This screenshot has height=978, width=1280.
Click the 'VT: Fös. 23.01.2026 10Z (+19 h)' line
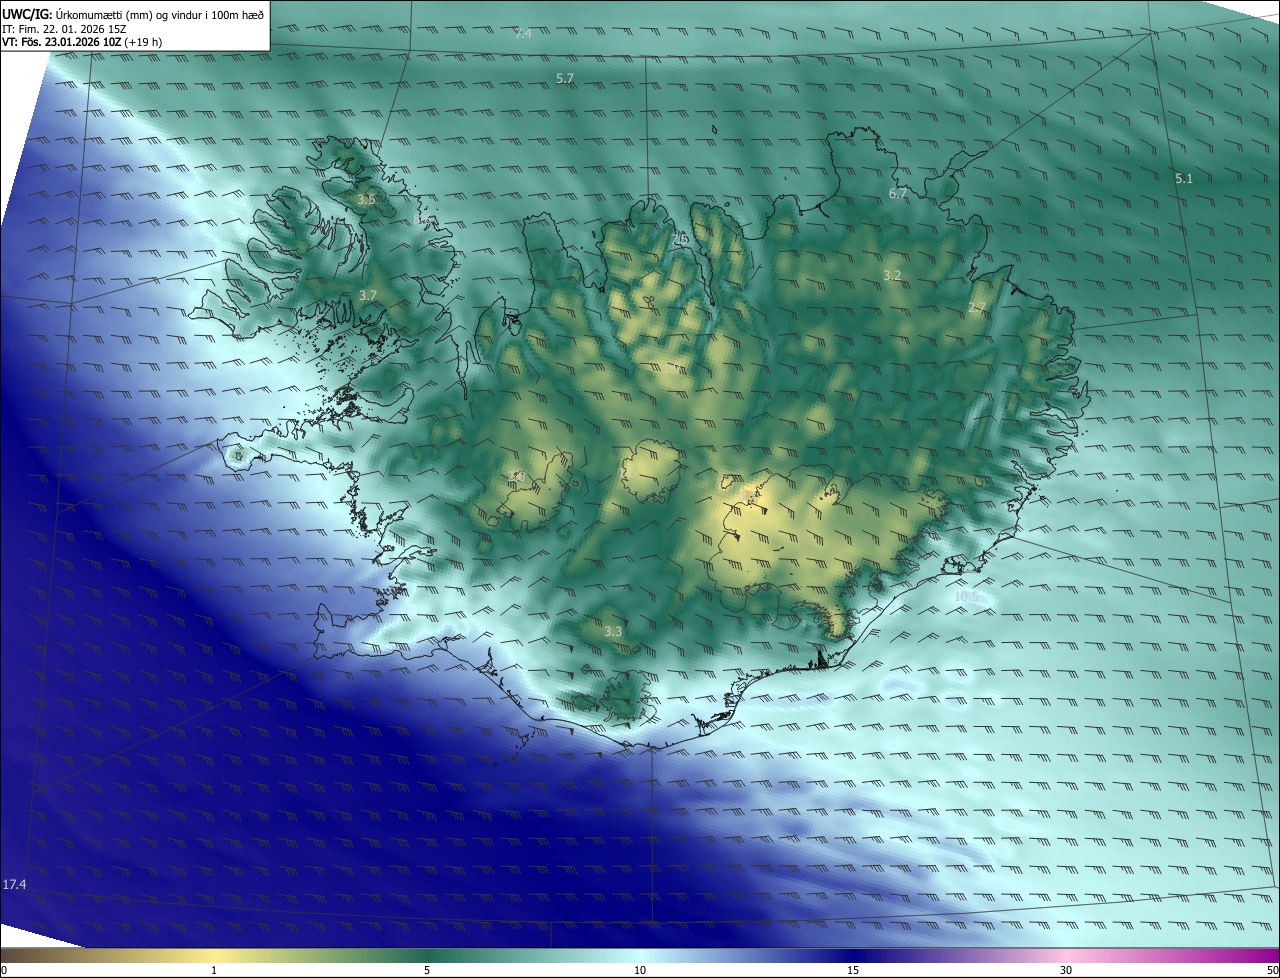[82, 42]
